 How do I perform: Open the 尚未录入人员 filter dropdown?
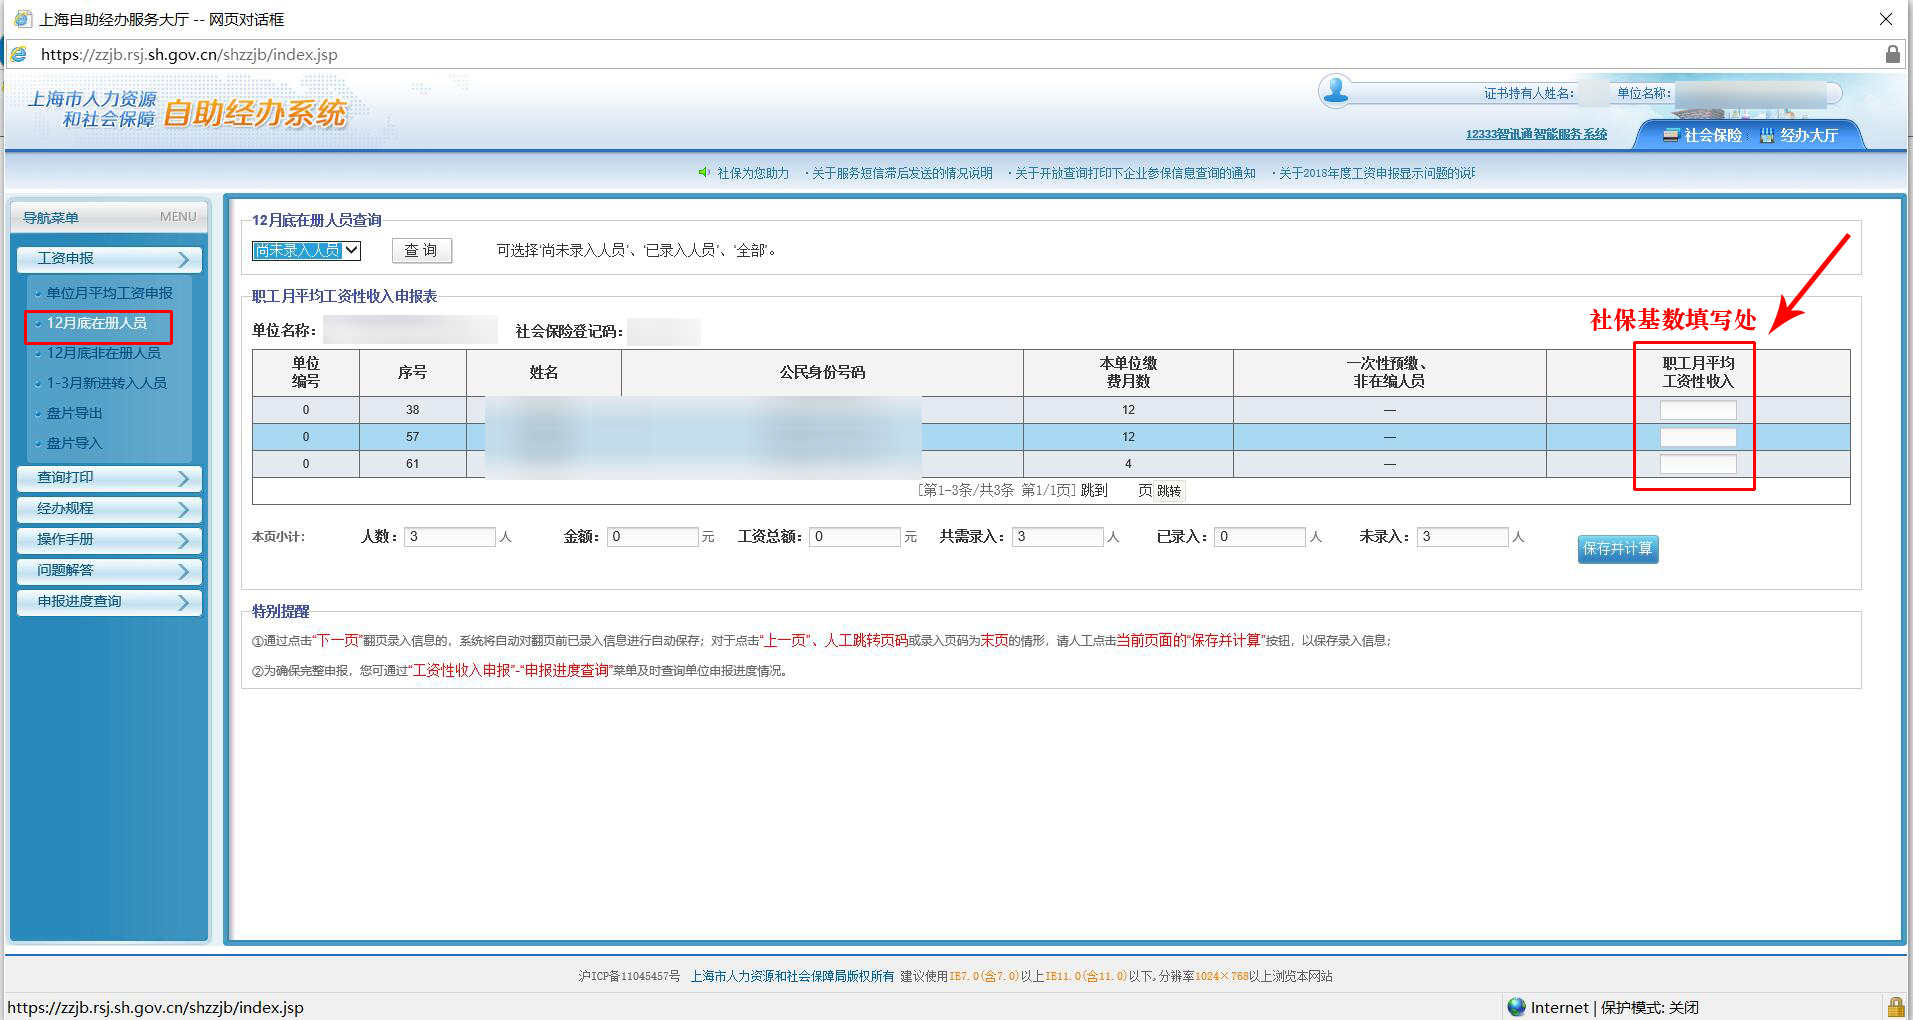tap(306, 251)
